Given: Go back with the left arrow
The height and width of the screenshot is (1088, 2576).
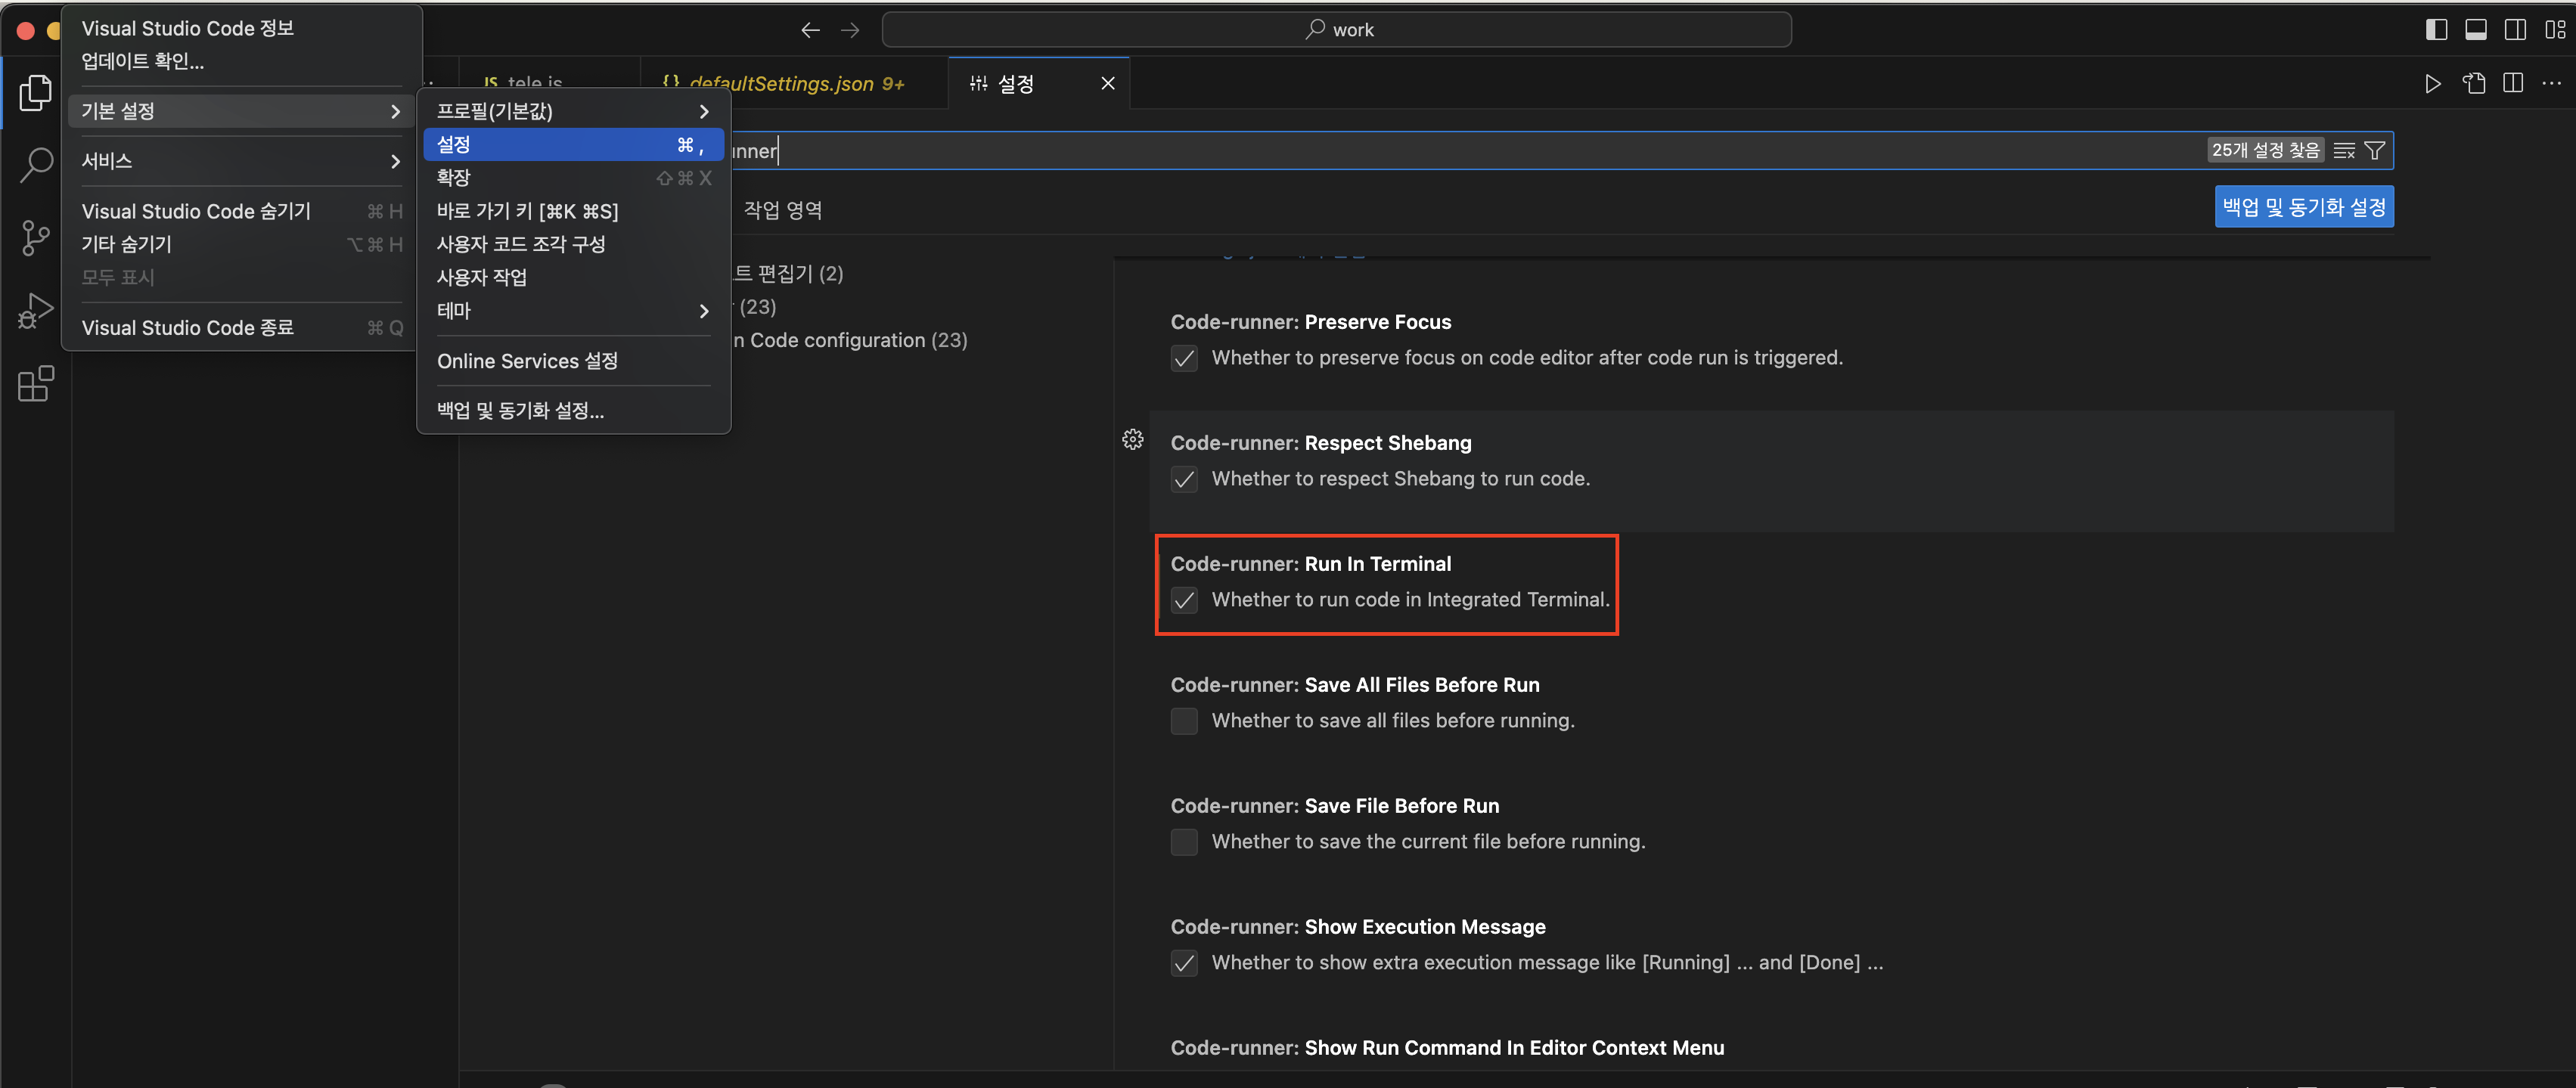Looking at the screenshot, I should [810, 30].
